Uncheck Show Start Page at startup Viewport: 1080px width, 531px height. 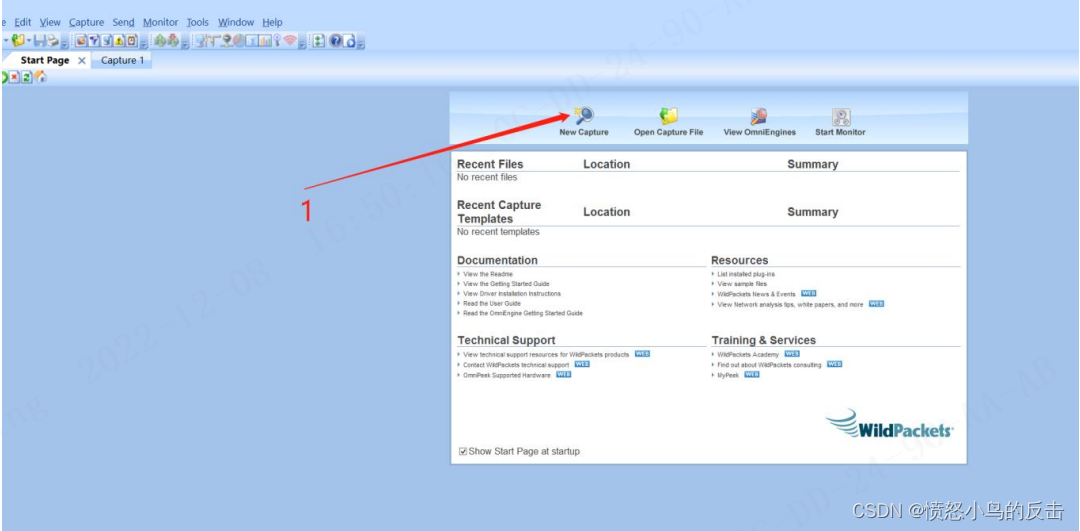tap(463, 452)
